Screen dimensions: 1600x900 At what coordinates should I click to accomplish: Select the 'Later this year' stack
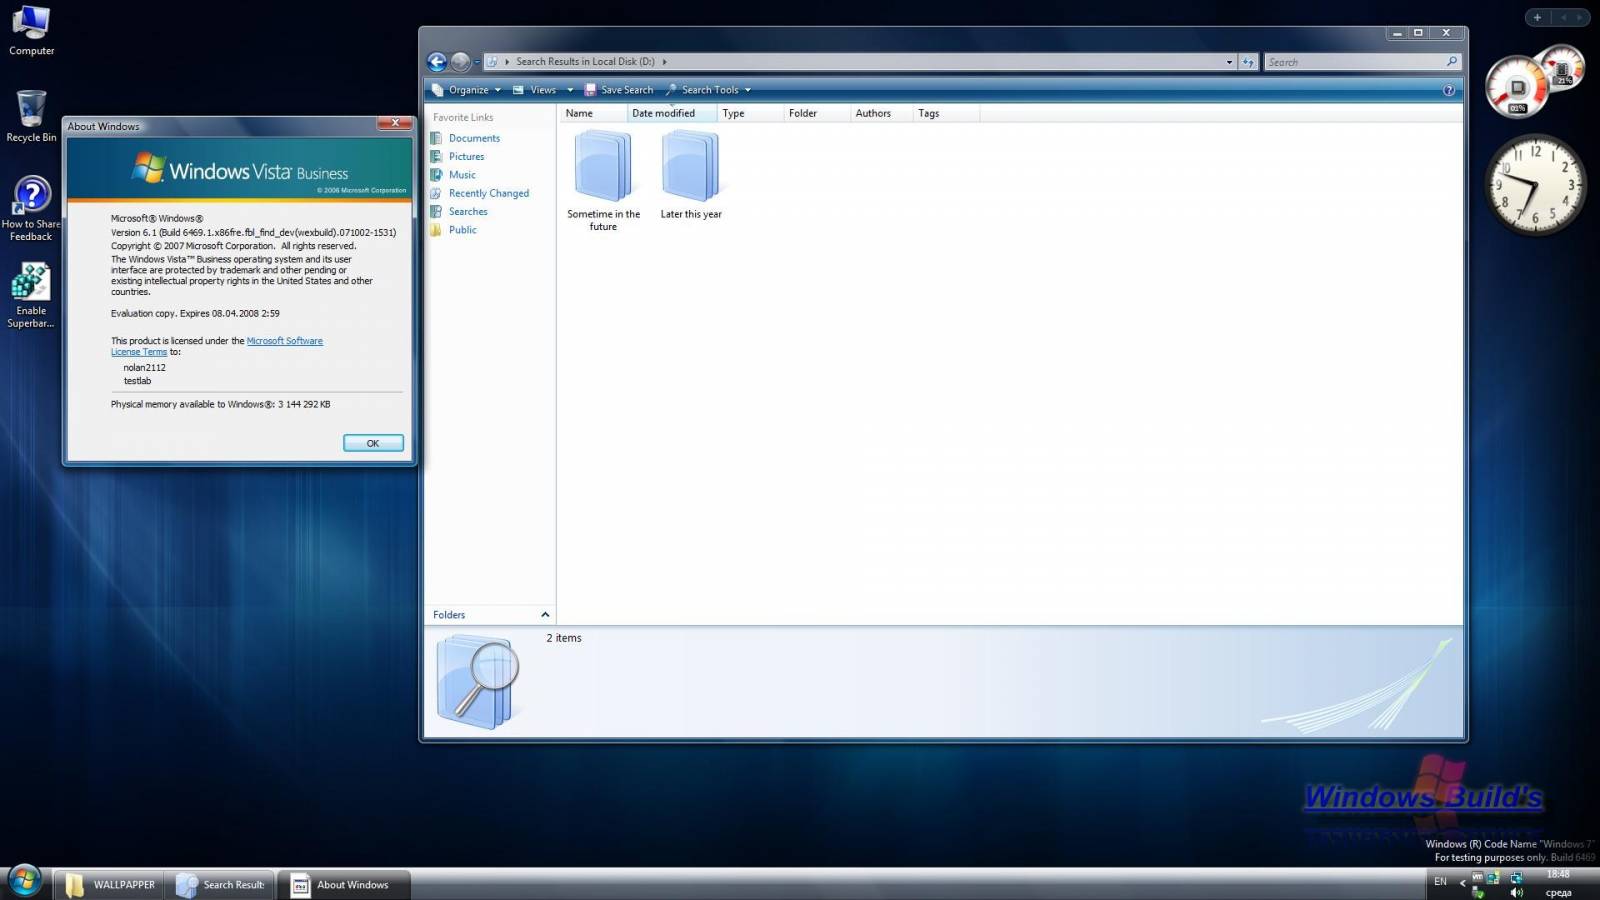tap(690, 174)
